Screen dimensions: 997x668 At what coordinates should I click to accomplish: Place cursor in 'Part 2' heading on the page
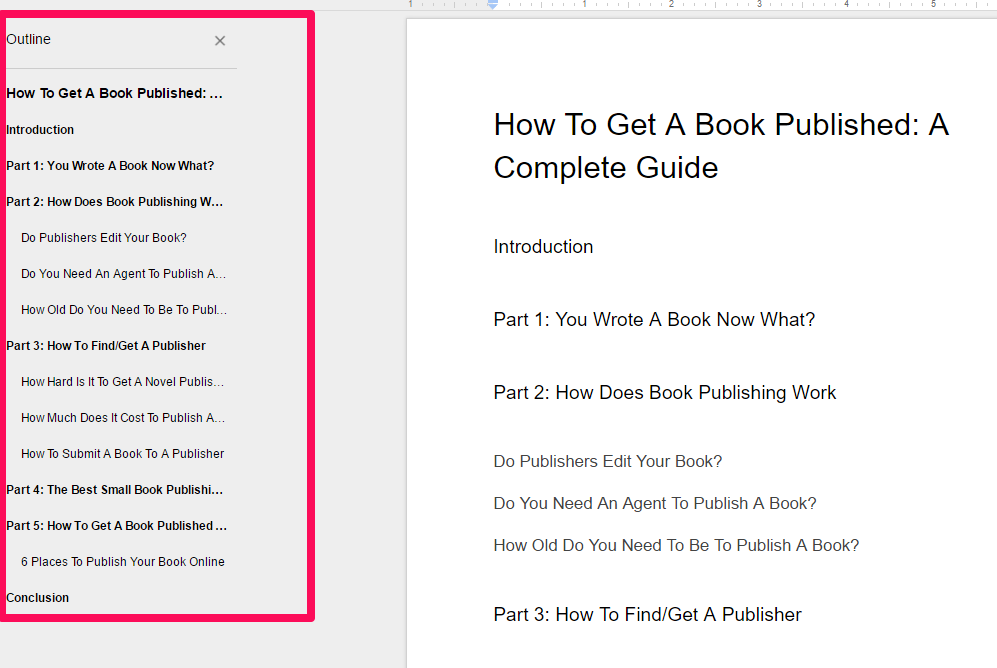pyautogui.click(x=665, y=393)
